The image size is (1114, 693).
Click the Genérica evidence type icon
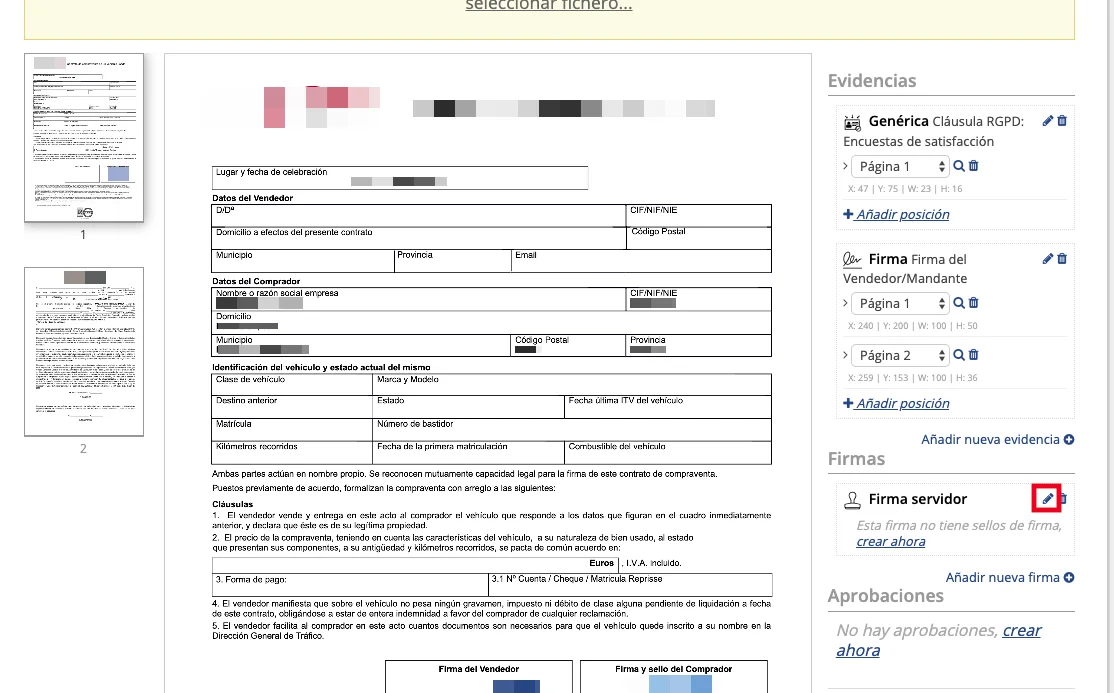pos(853,122)
